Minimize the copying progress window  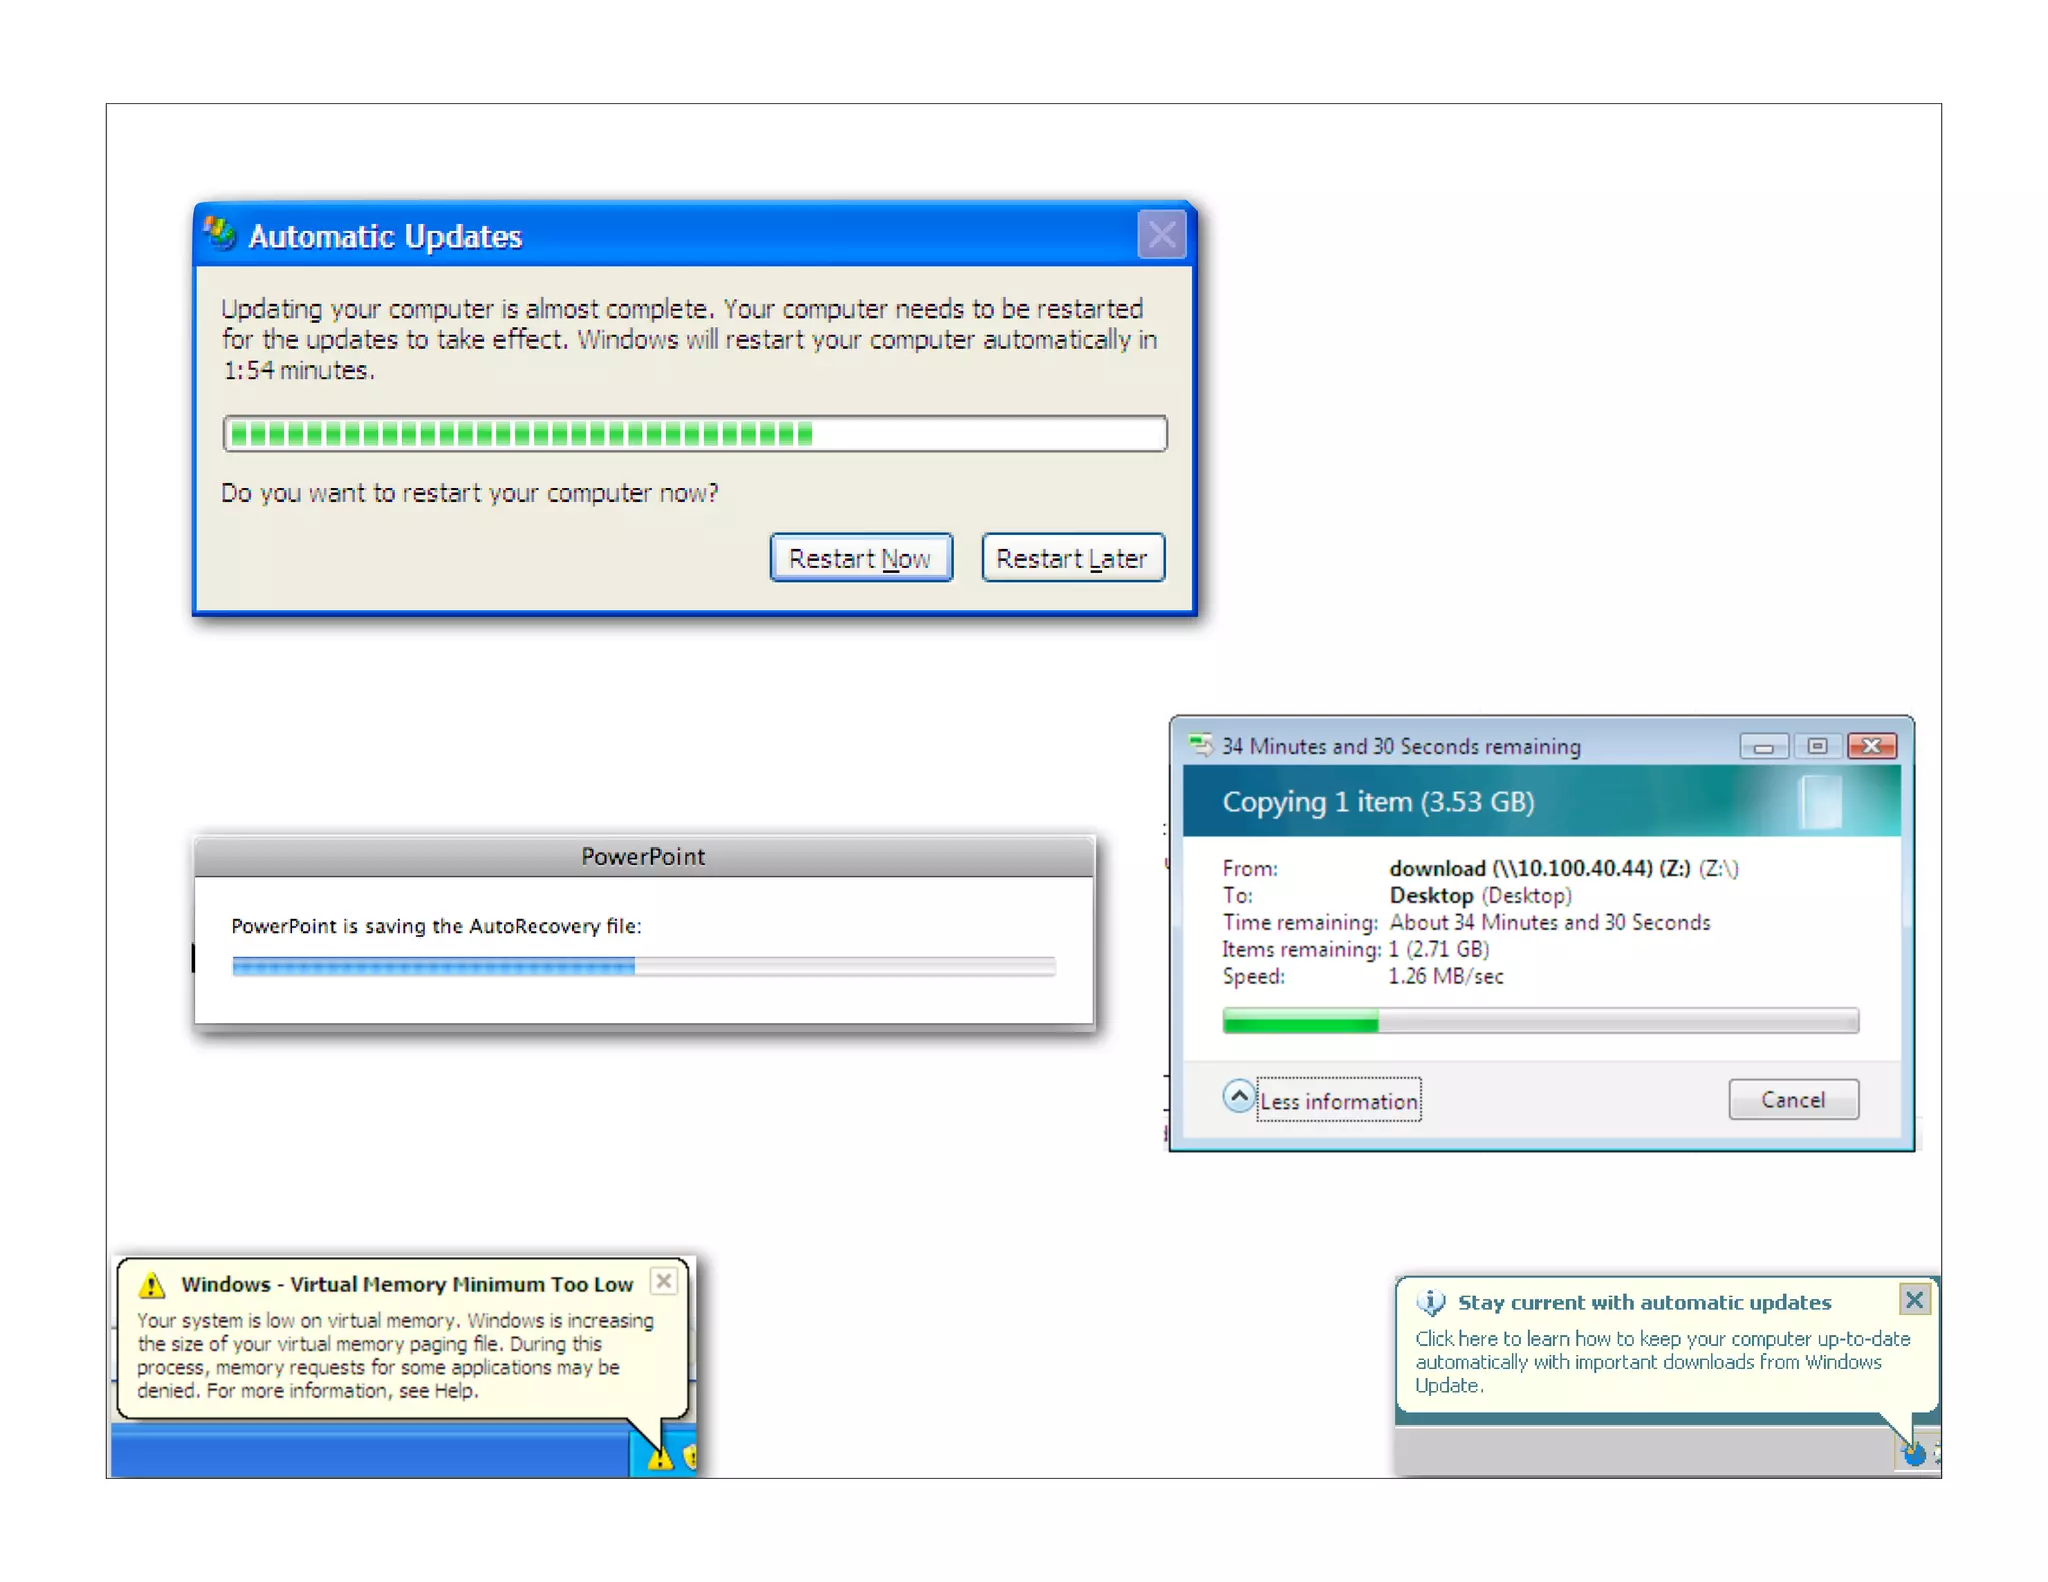[x=1763, y=747]
